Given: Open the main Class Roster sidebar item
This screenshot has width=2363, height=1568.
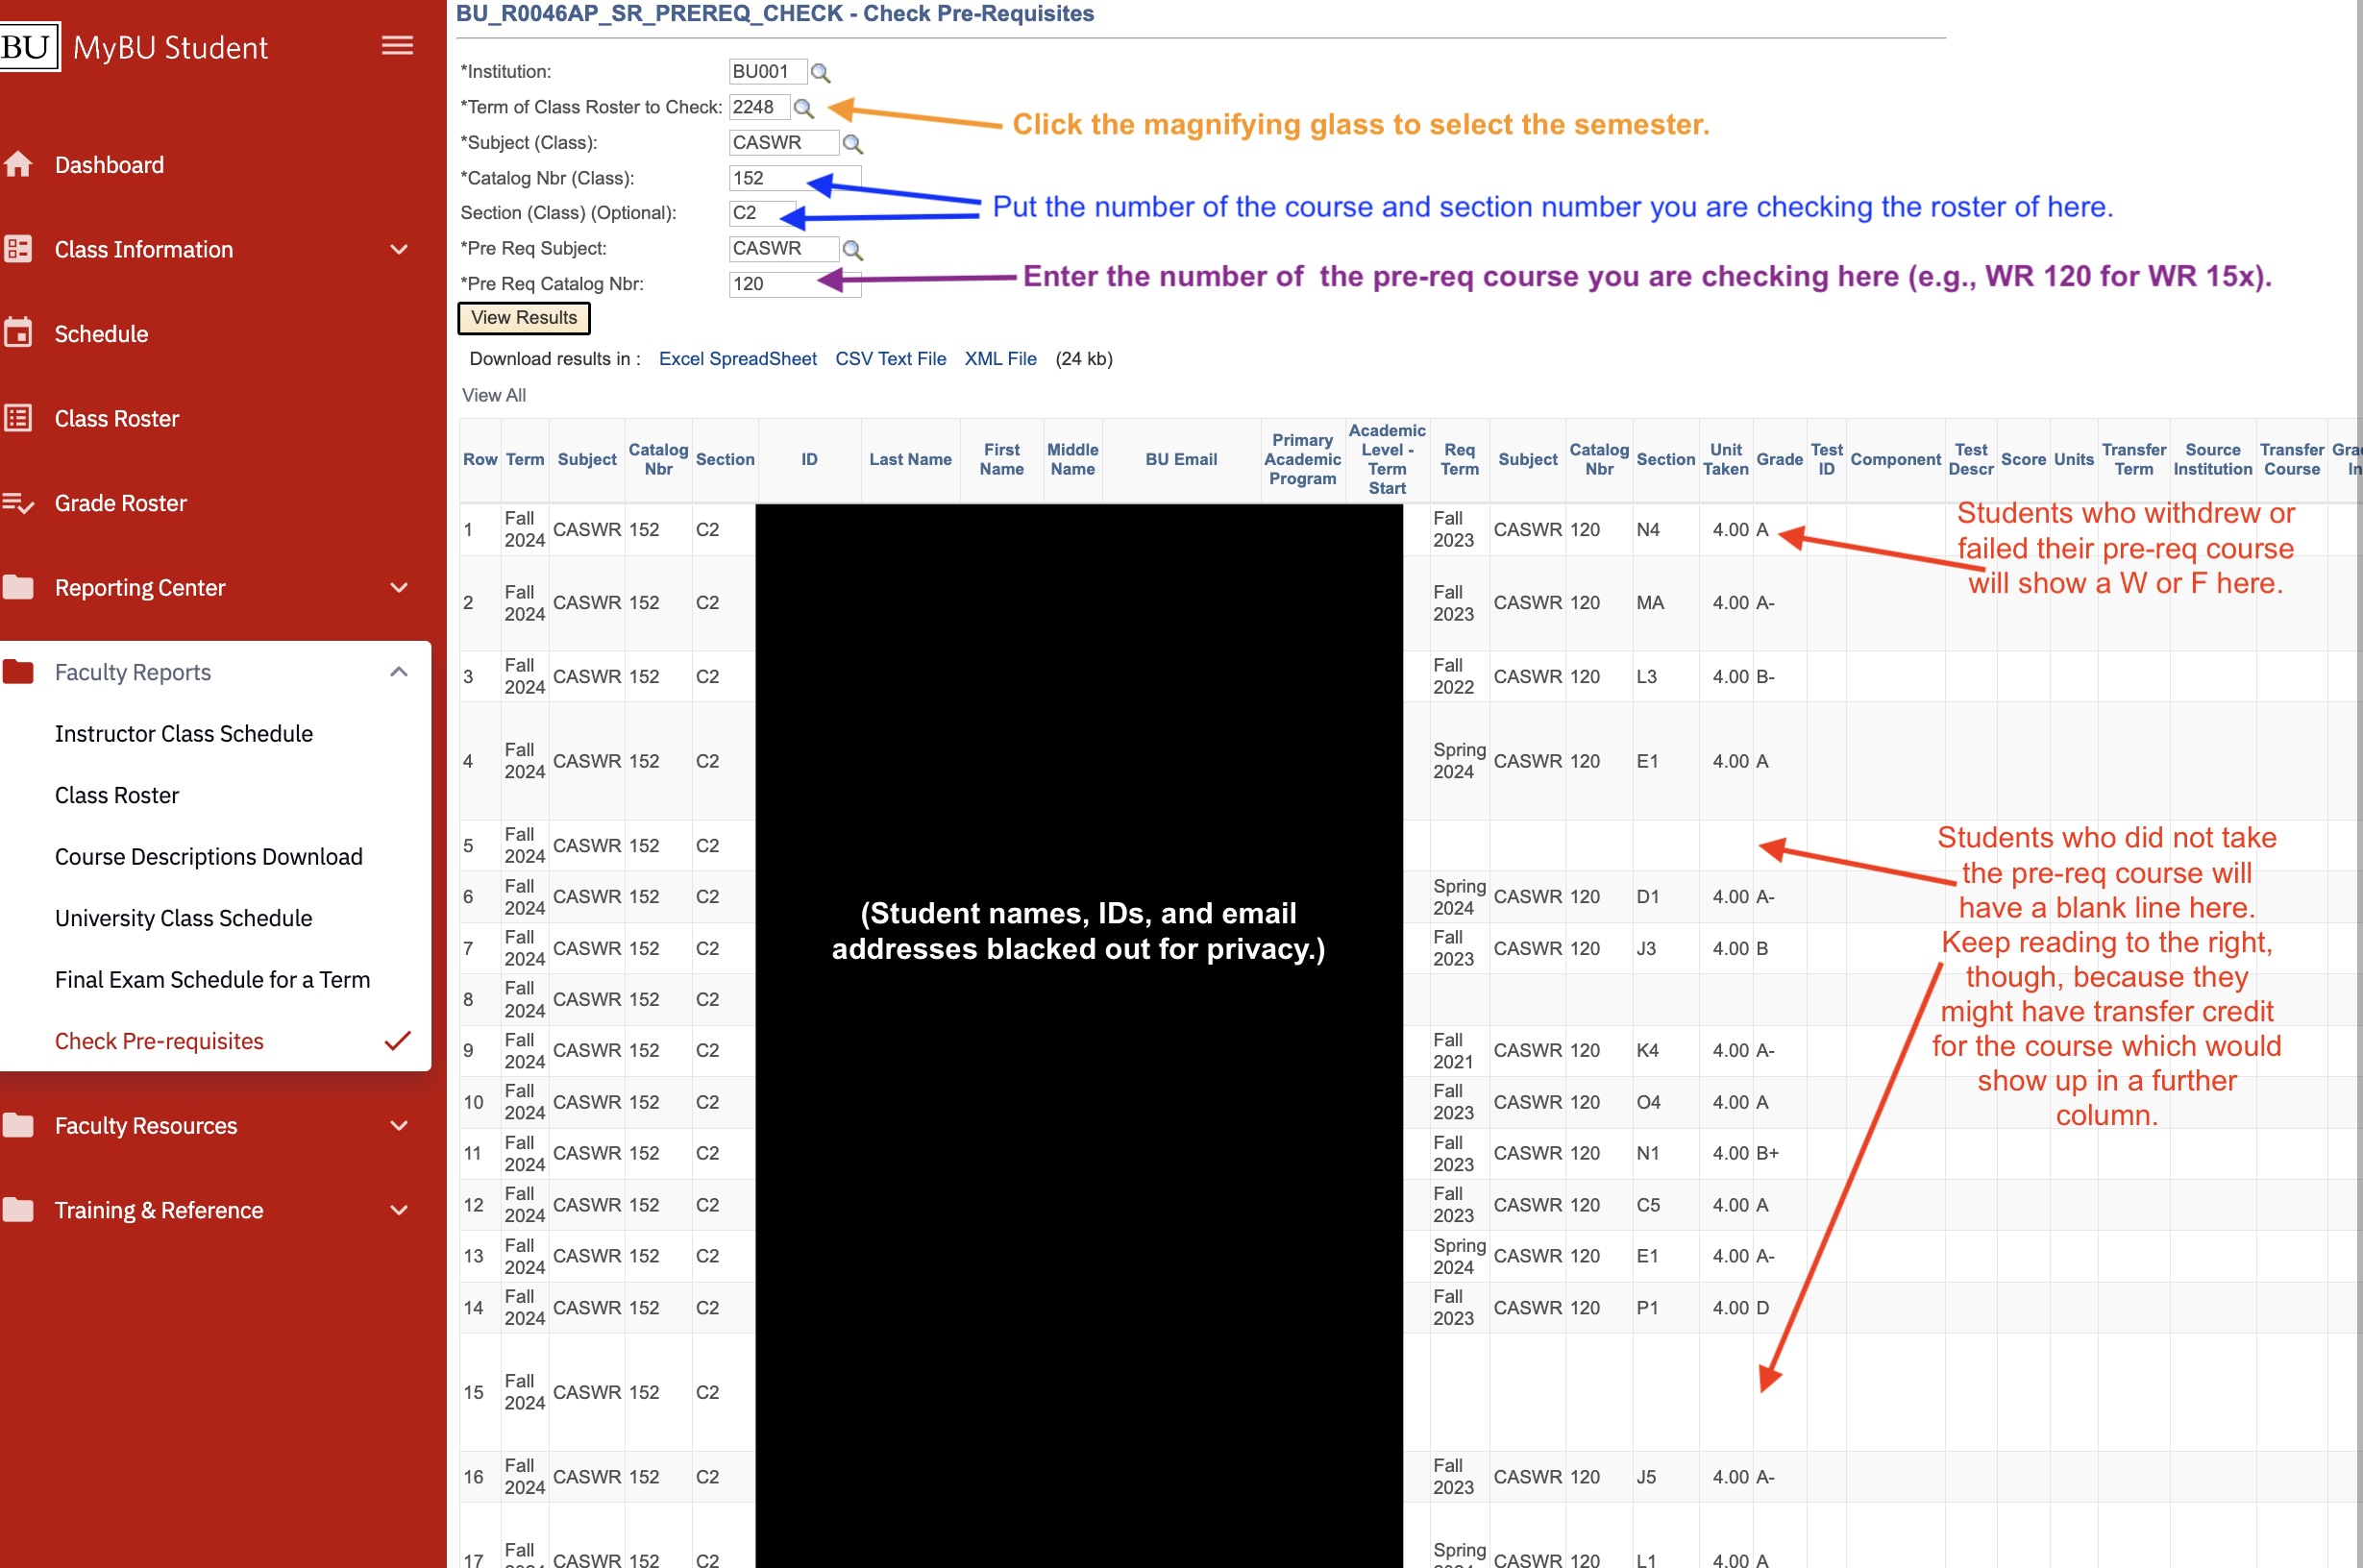Looking at the screenshot, I should (x=117, y=418).
